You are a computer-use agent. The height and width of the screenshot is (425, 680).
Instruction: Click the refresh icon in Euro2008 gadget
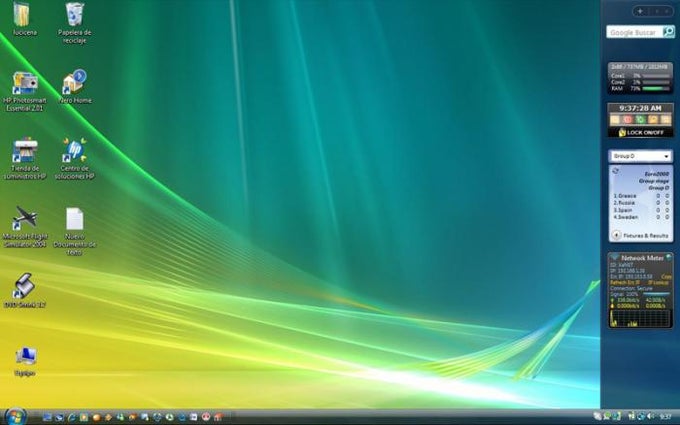[x=615, y=171]
